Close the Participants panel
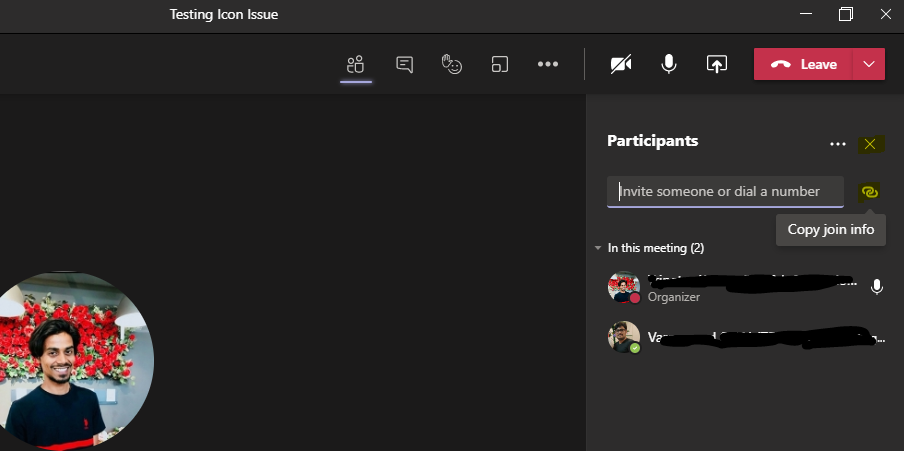This screenshot has width=904, height=451. 870,144
